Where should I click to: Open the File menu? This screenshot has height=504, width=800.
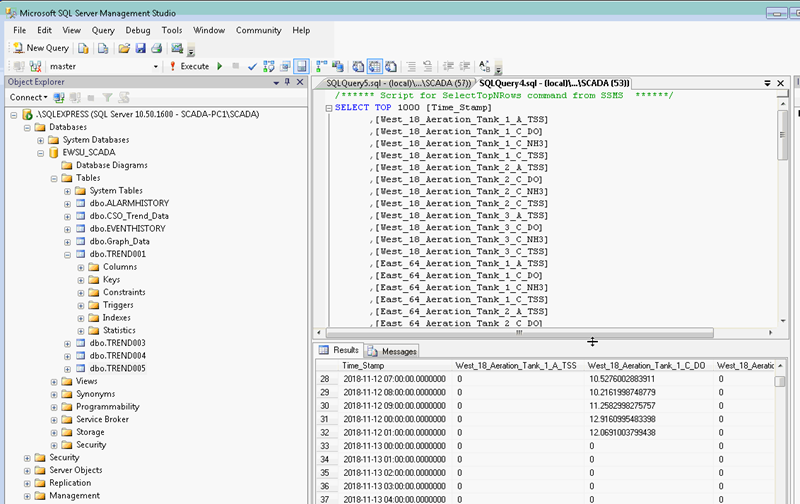click(19, 31)
